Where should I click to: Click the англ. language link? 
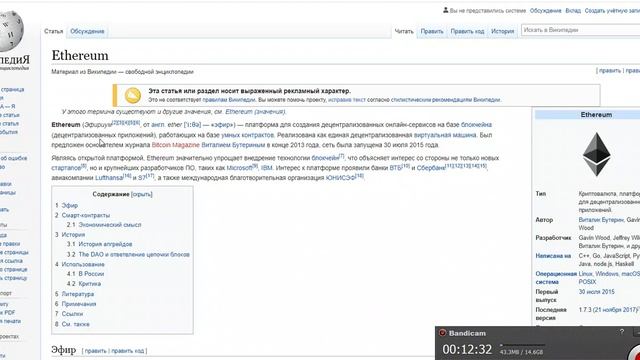coord(158,125)
